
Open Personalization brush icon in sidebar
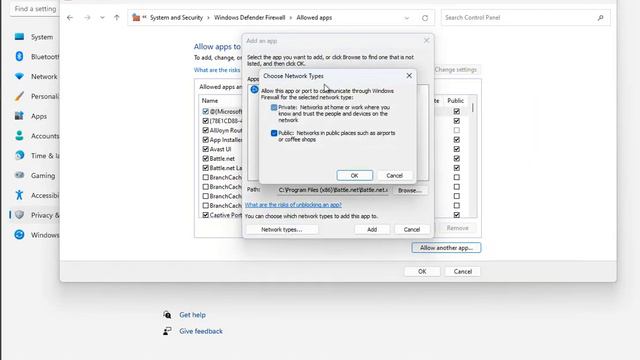pos(19,96)
